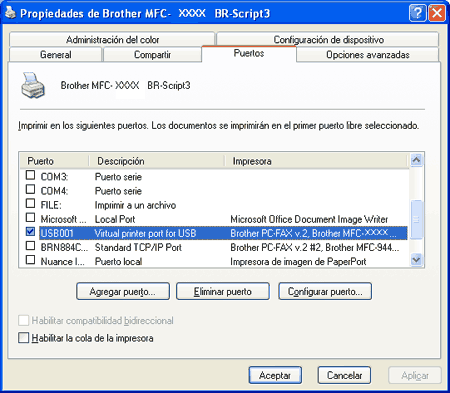Open the Compartir tab
Viewport: 450px width, 393px height.
click(x=152, y=55)
